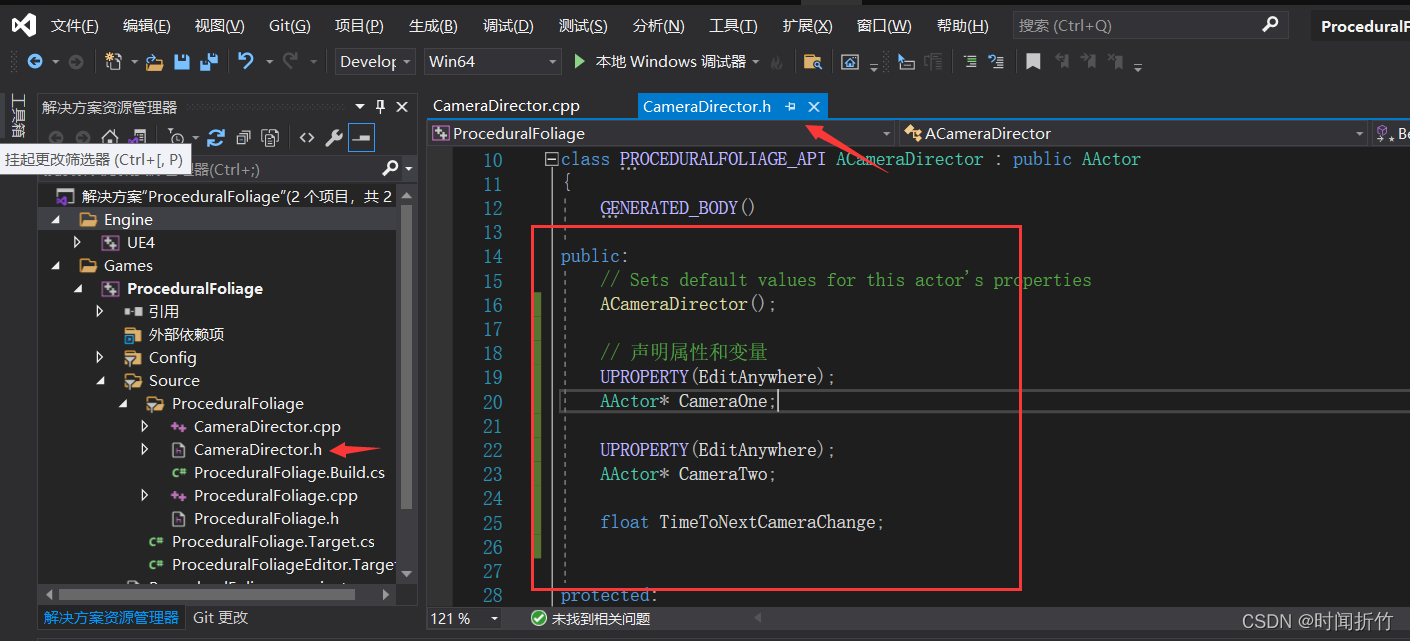Open the Git(G) menu
Screen dimensions: 1410x641
click(290, 26)
